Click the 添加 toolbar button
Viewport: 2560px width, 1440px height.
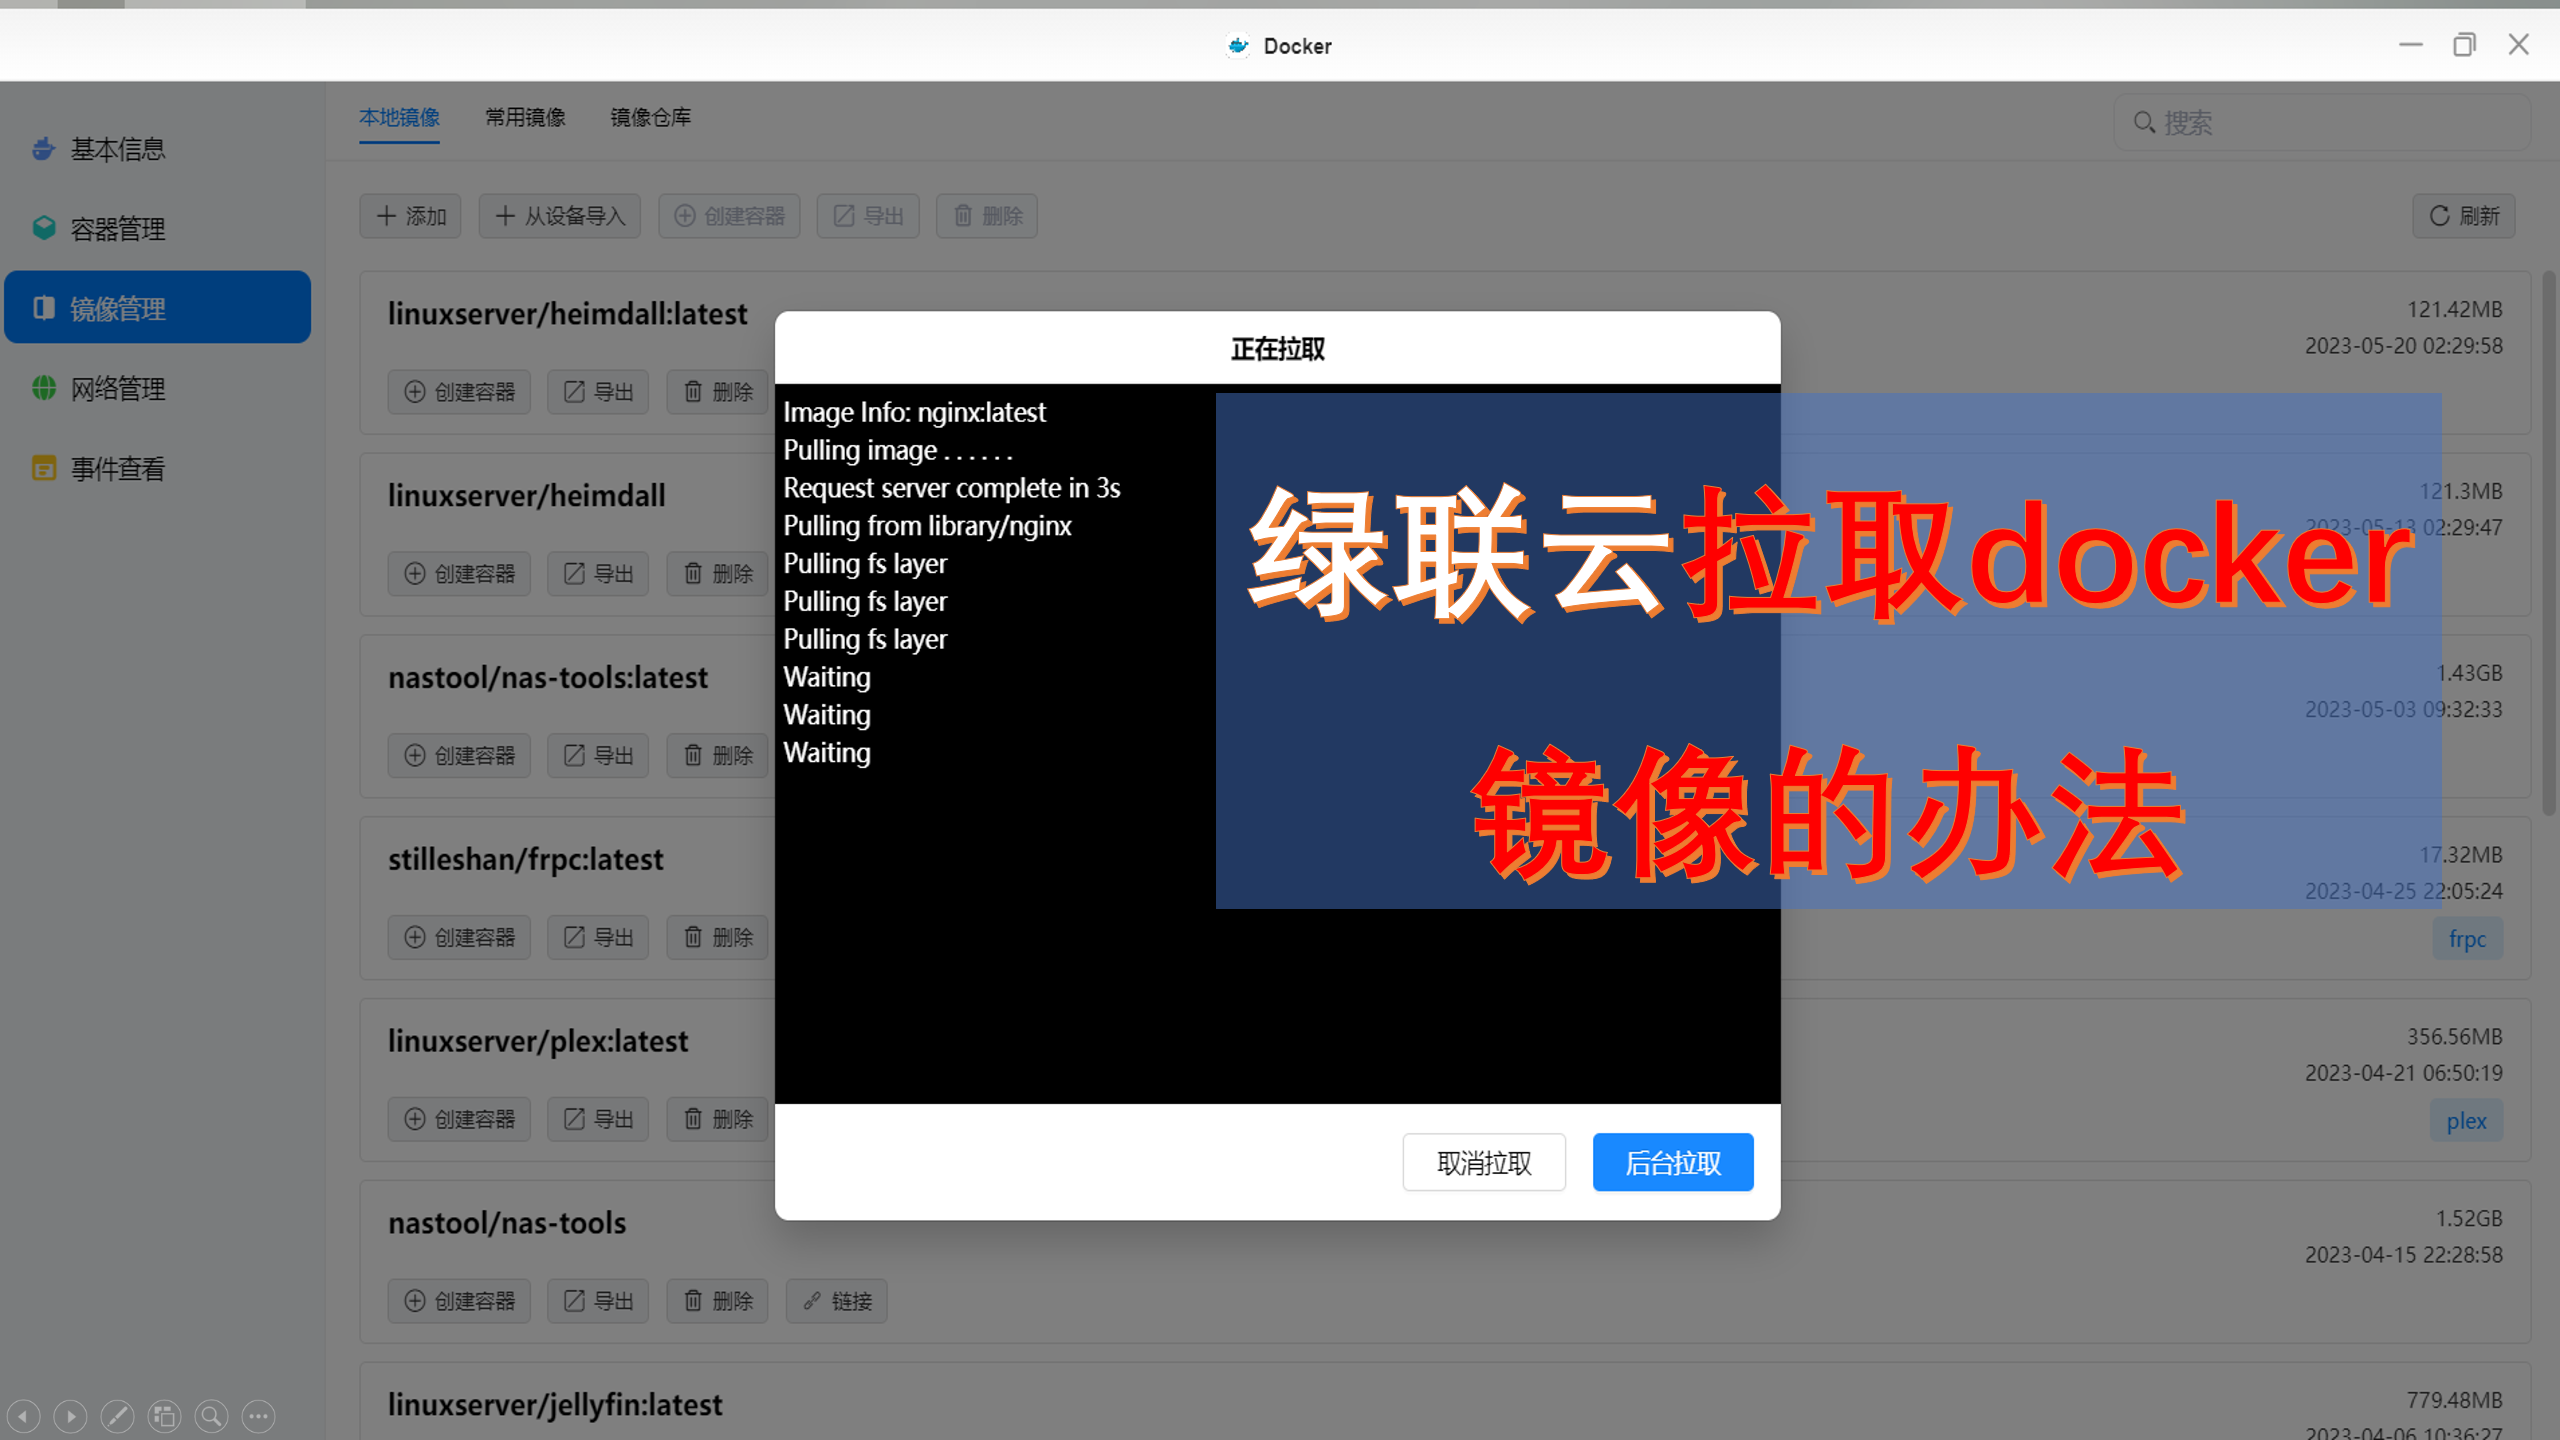(x=410, y=216)
